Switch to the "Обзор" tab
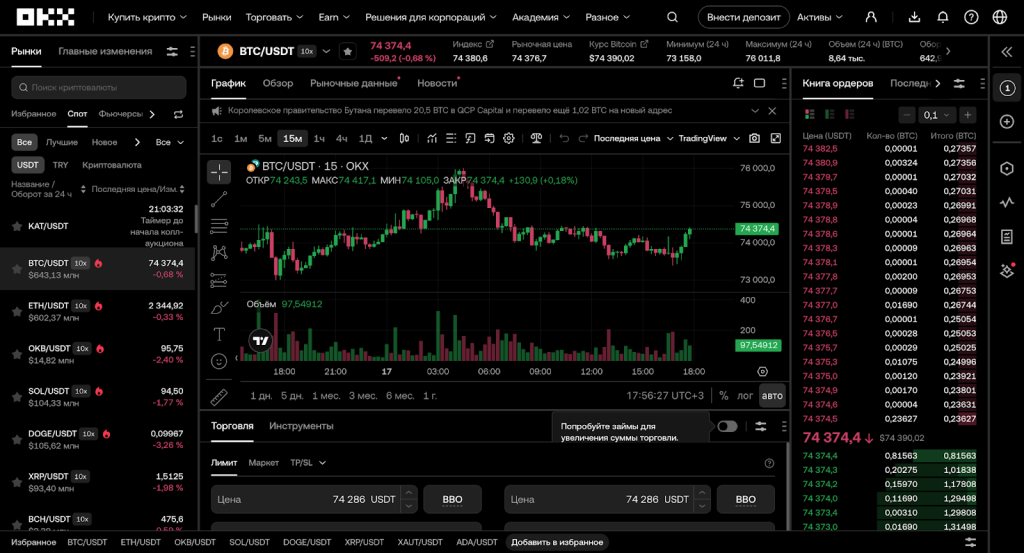This screenshot has width=1024, height=553. (x=278, y=83)
